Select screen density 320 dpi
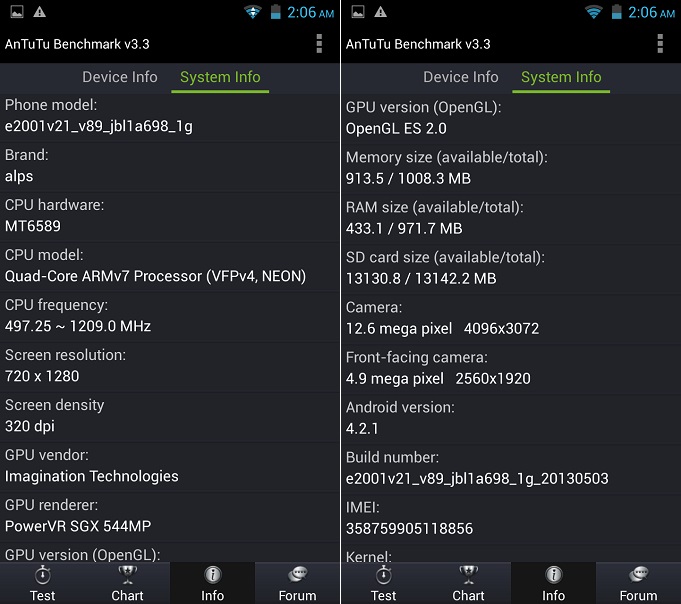This screenshot has height=604, width=681. pos(30,426)
